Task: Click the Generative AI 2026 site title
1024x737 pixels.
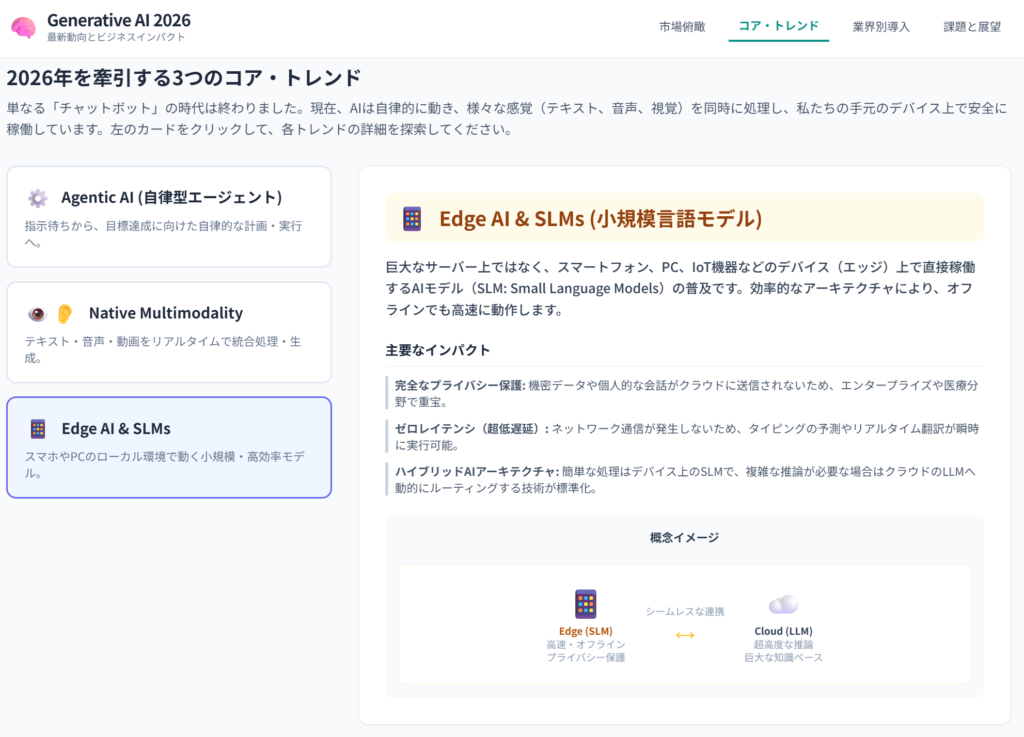Action: click(x=118, y=20)
